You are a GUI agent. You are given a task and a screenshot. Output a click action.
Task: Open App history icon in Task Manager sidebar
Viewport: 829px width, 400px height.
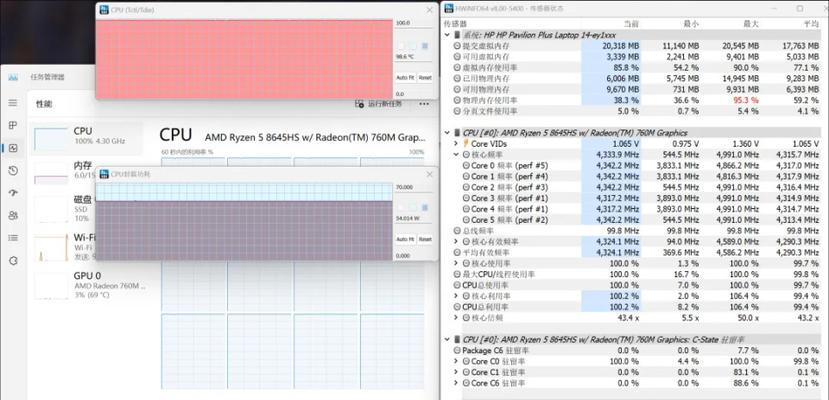click(13, 171)
